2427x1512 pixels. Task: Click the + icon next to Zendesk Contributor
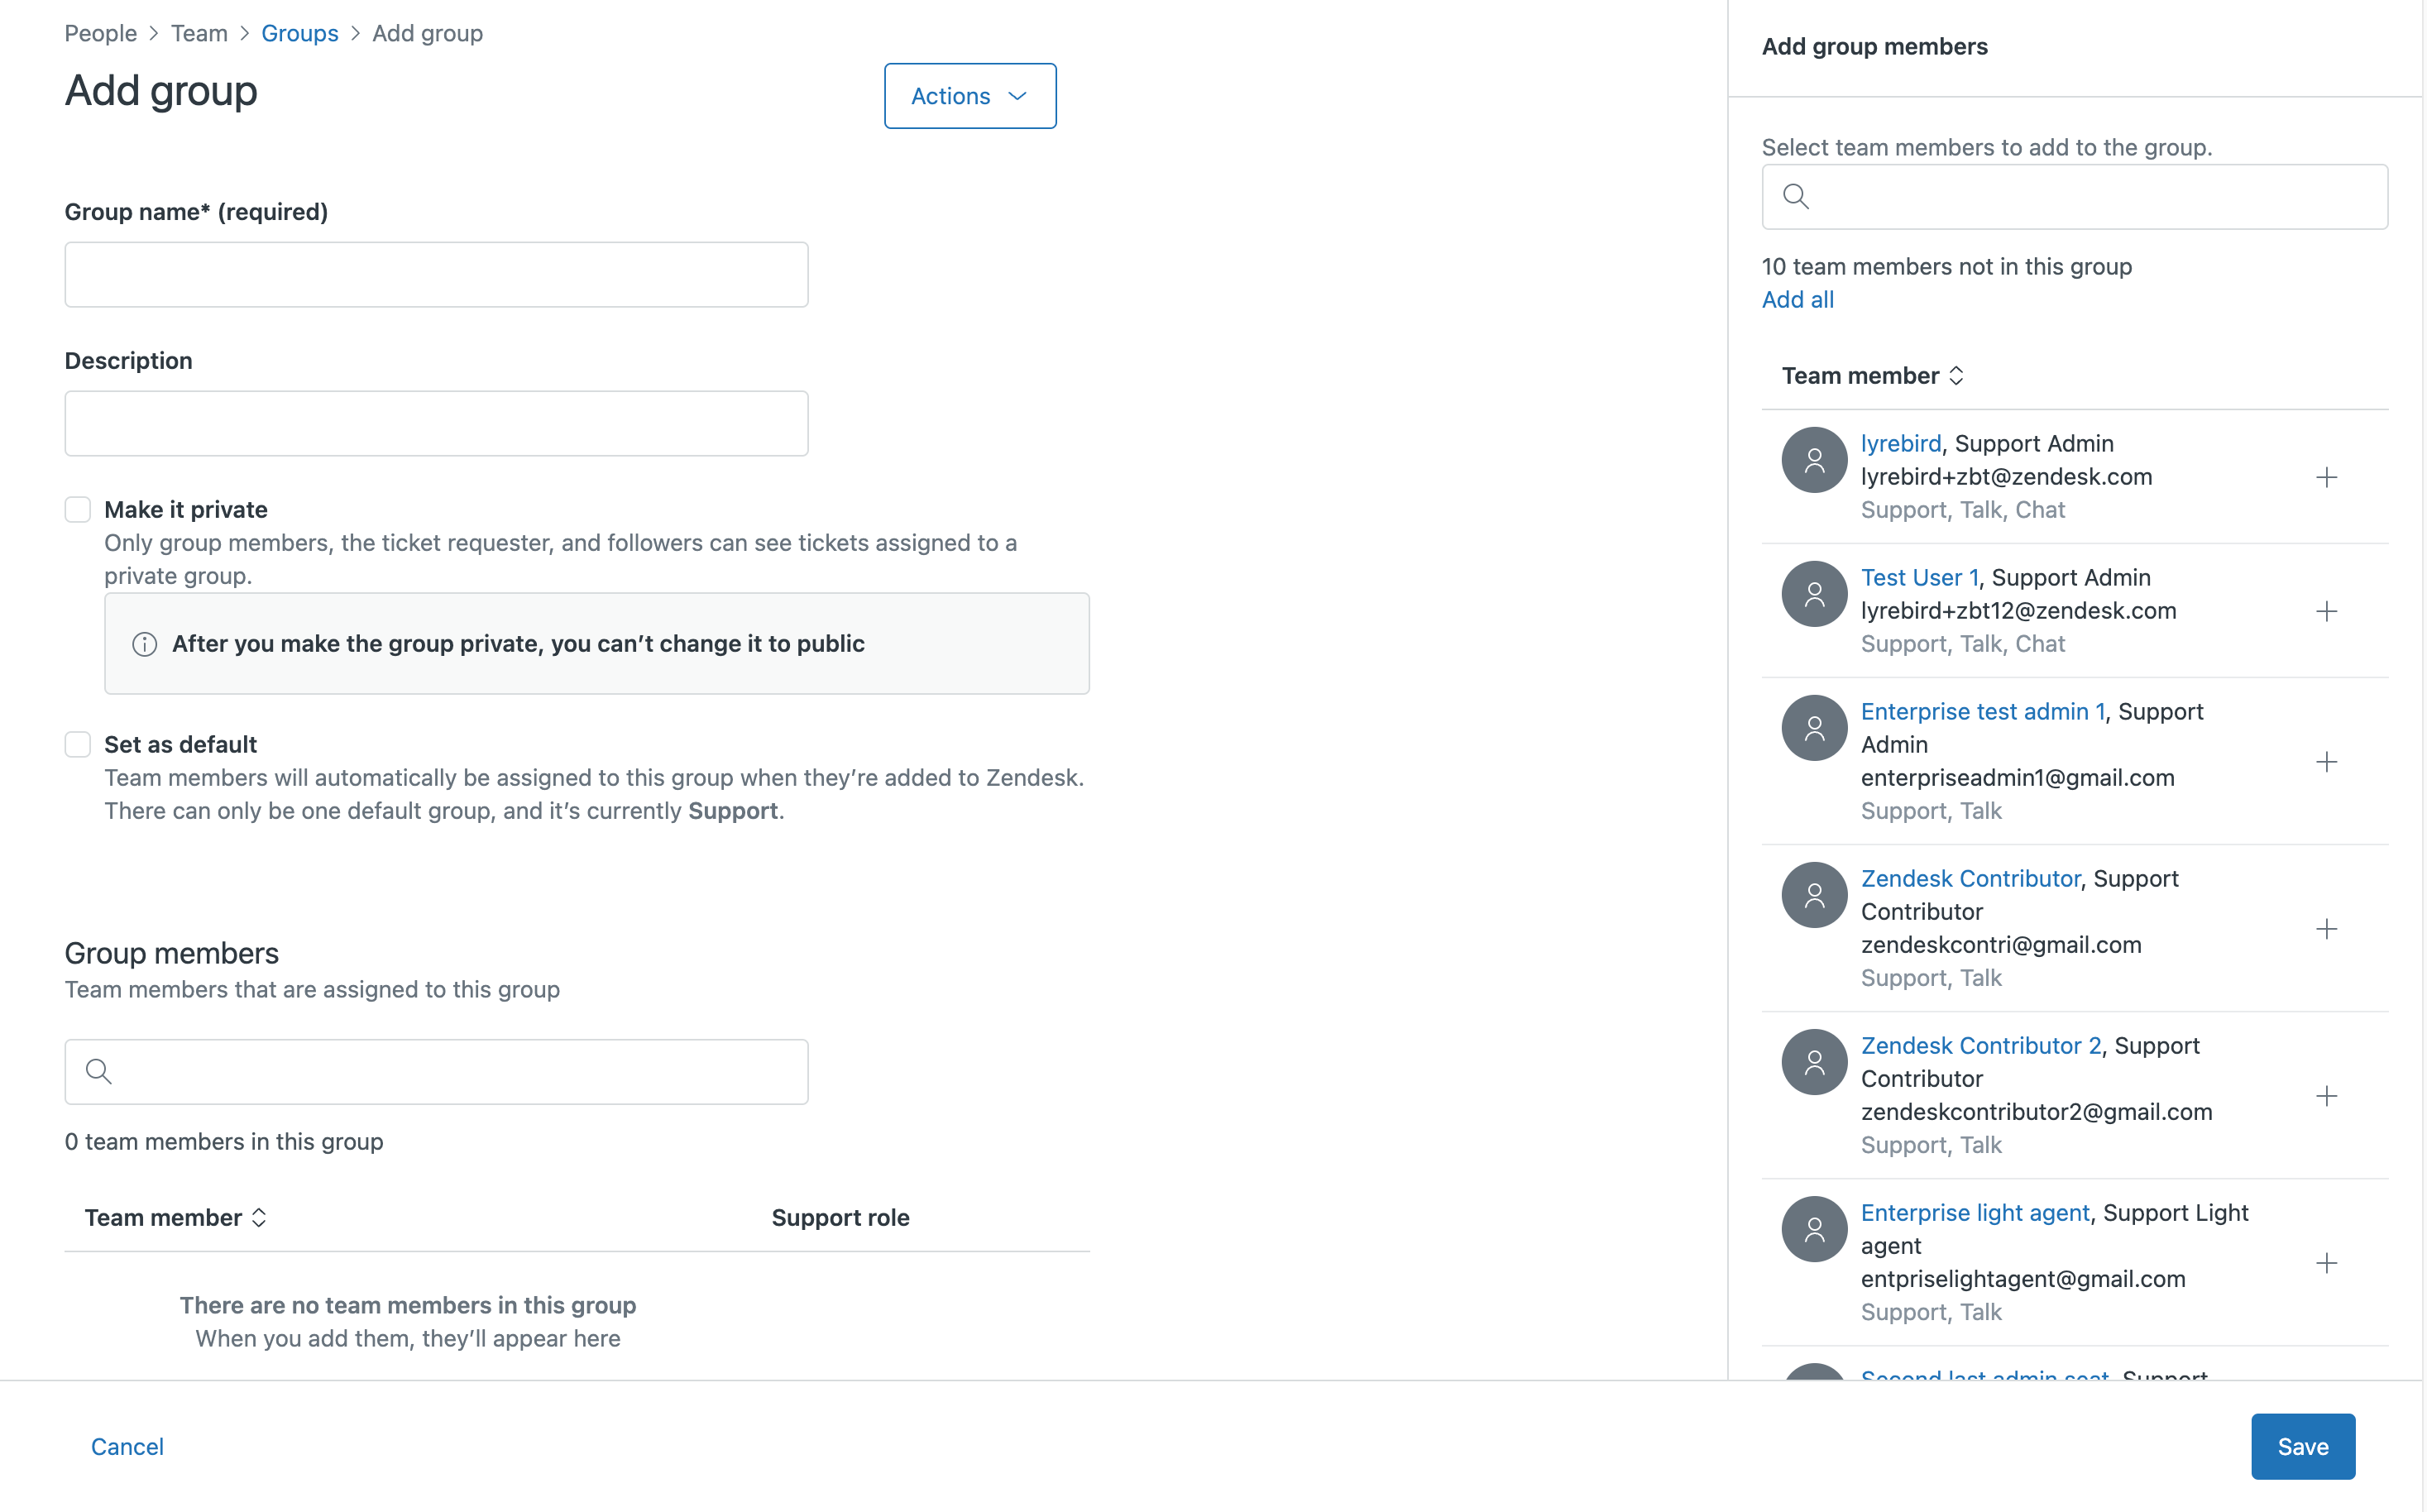pos(2326,928)
